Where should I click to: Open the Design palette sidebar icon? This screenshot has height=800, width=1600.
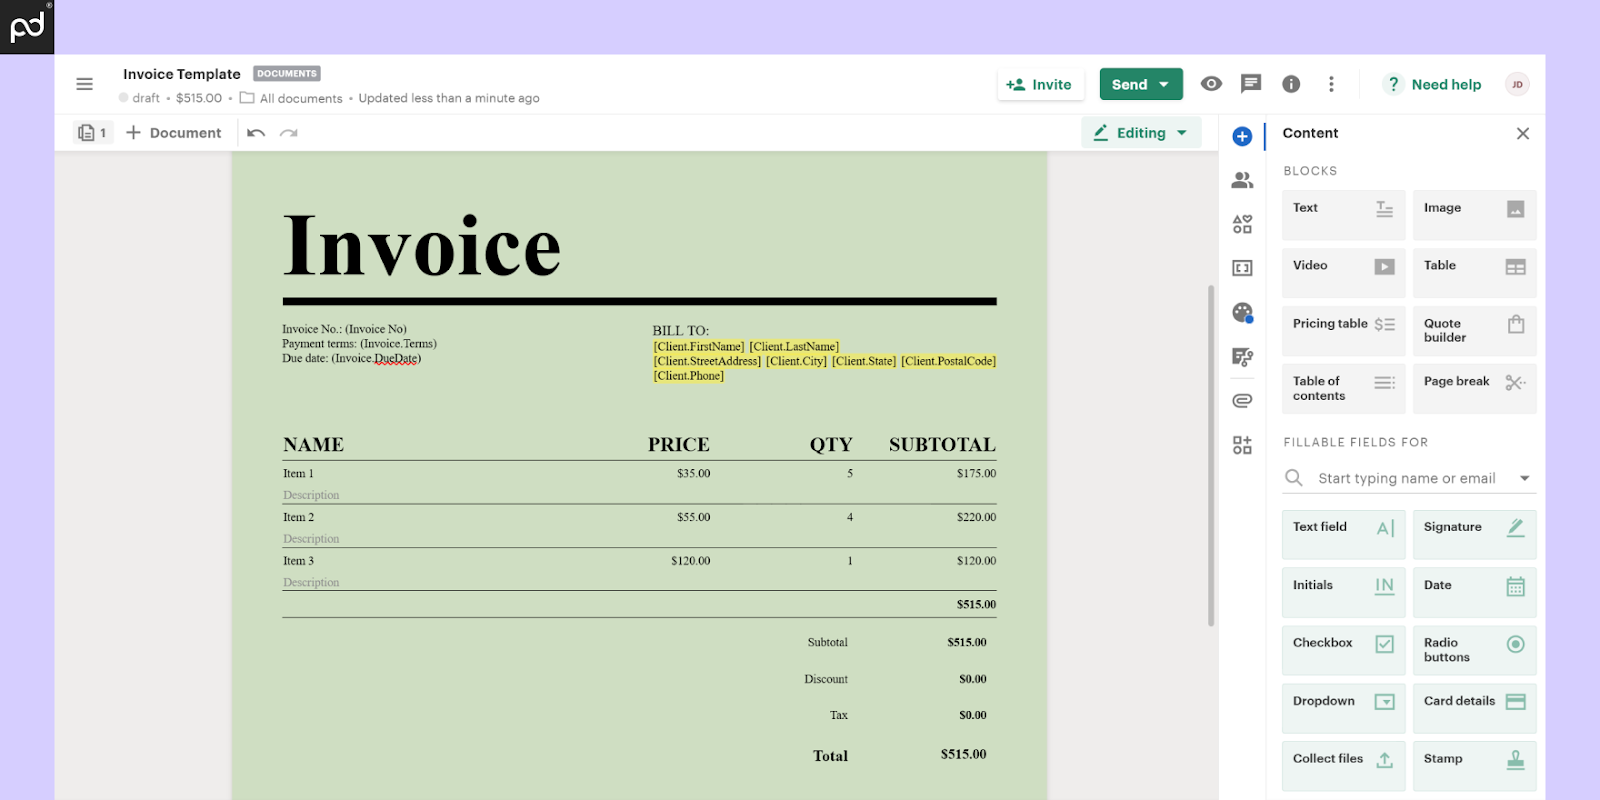pyautogui.click(x=1242, y=313)
